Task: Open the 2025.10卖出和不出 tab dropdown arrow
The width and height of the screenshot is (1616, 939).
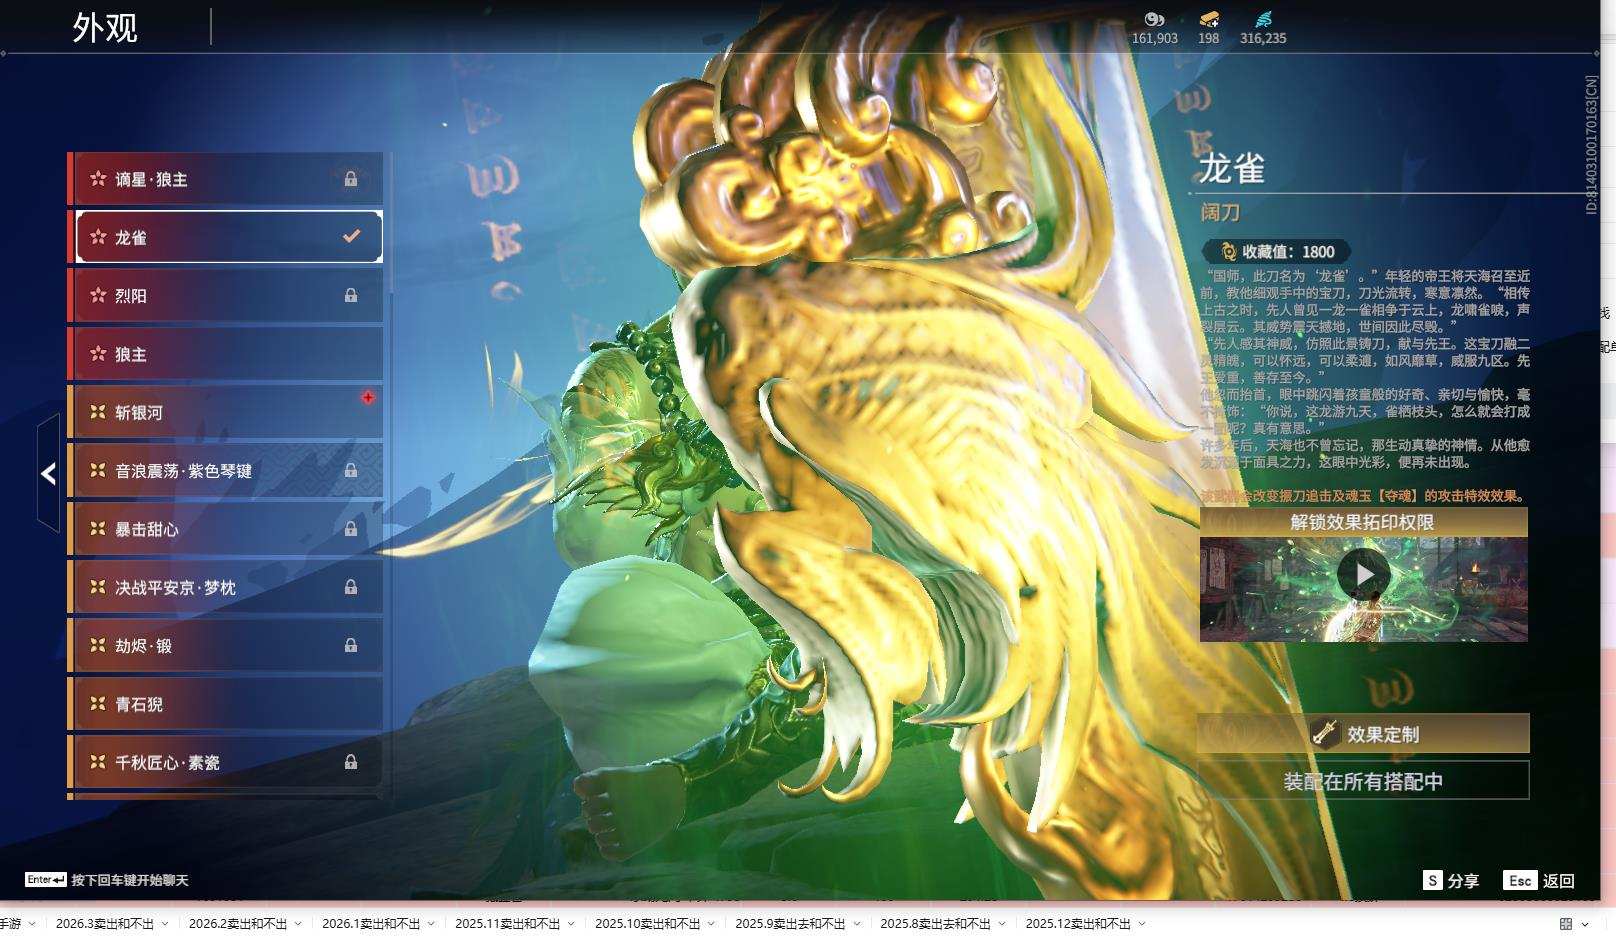Action: pyautogui.click(x=711, y=924)
